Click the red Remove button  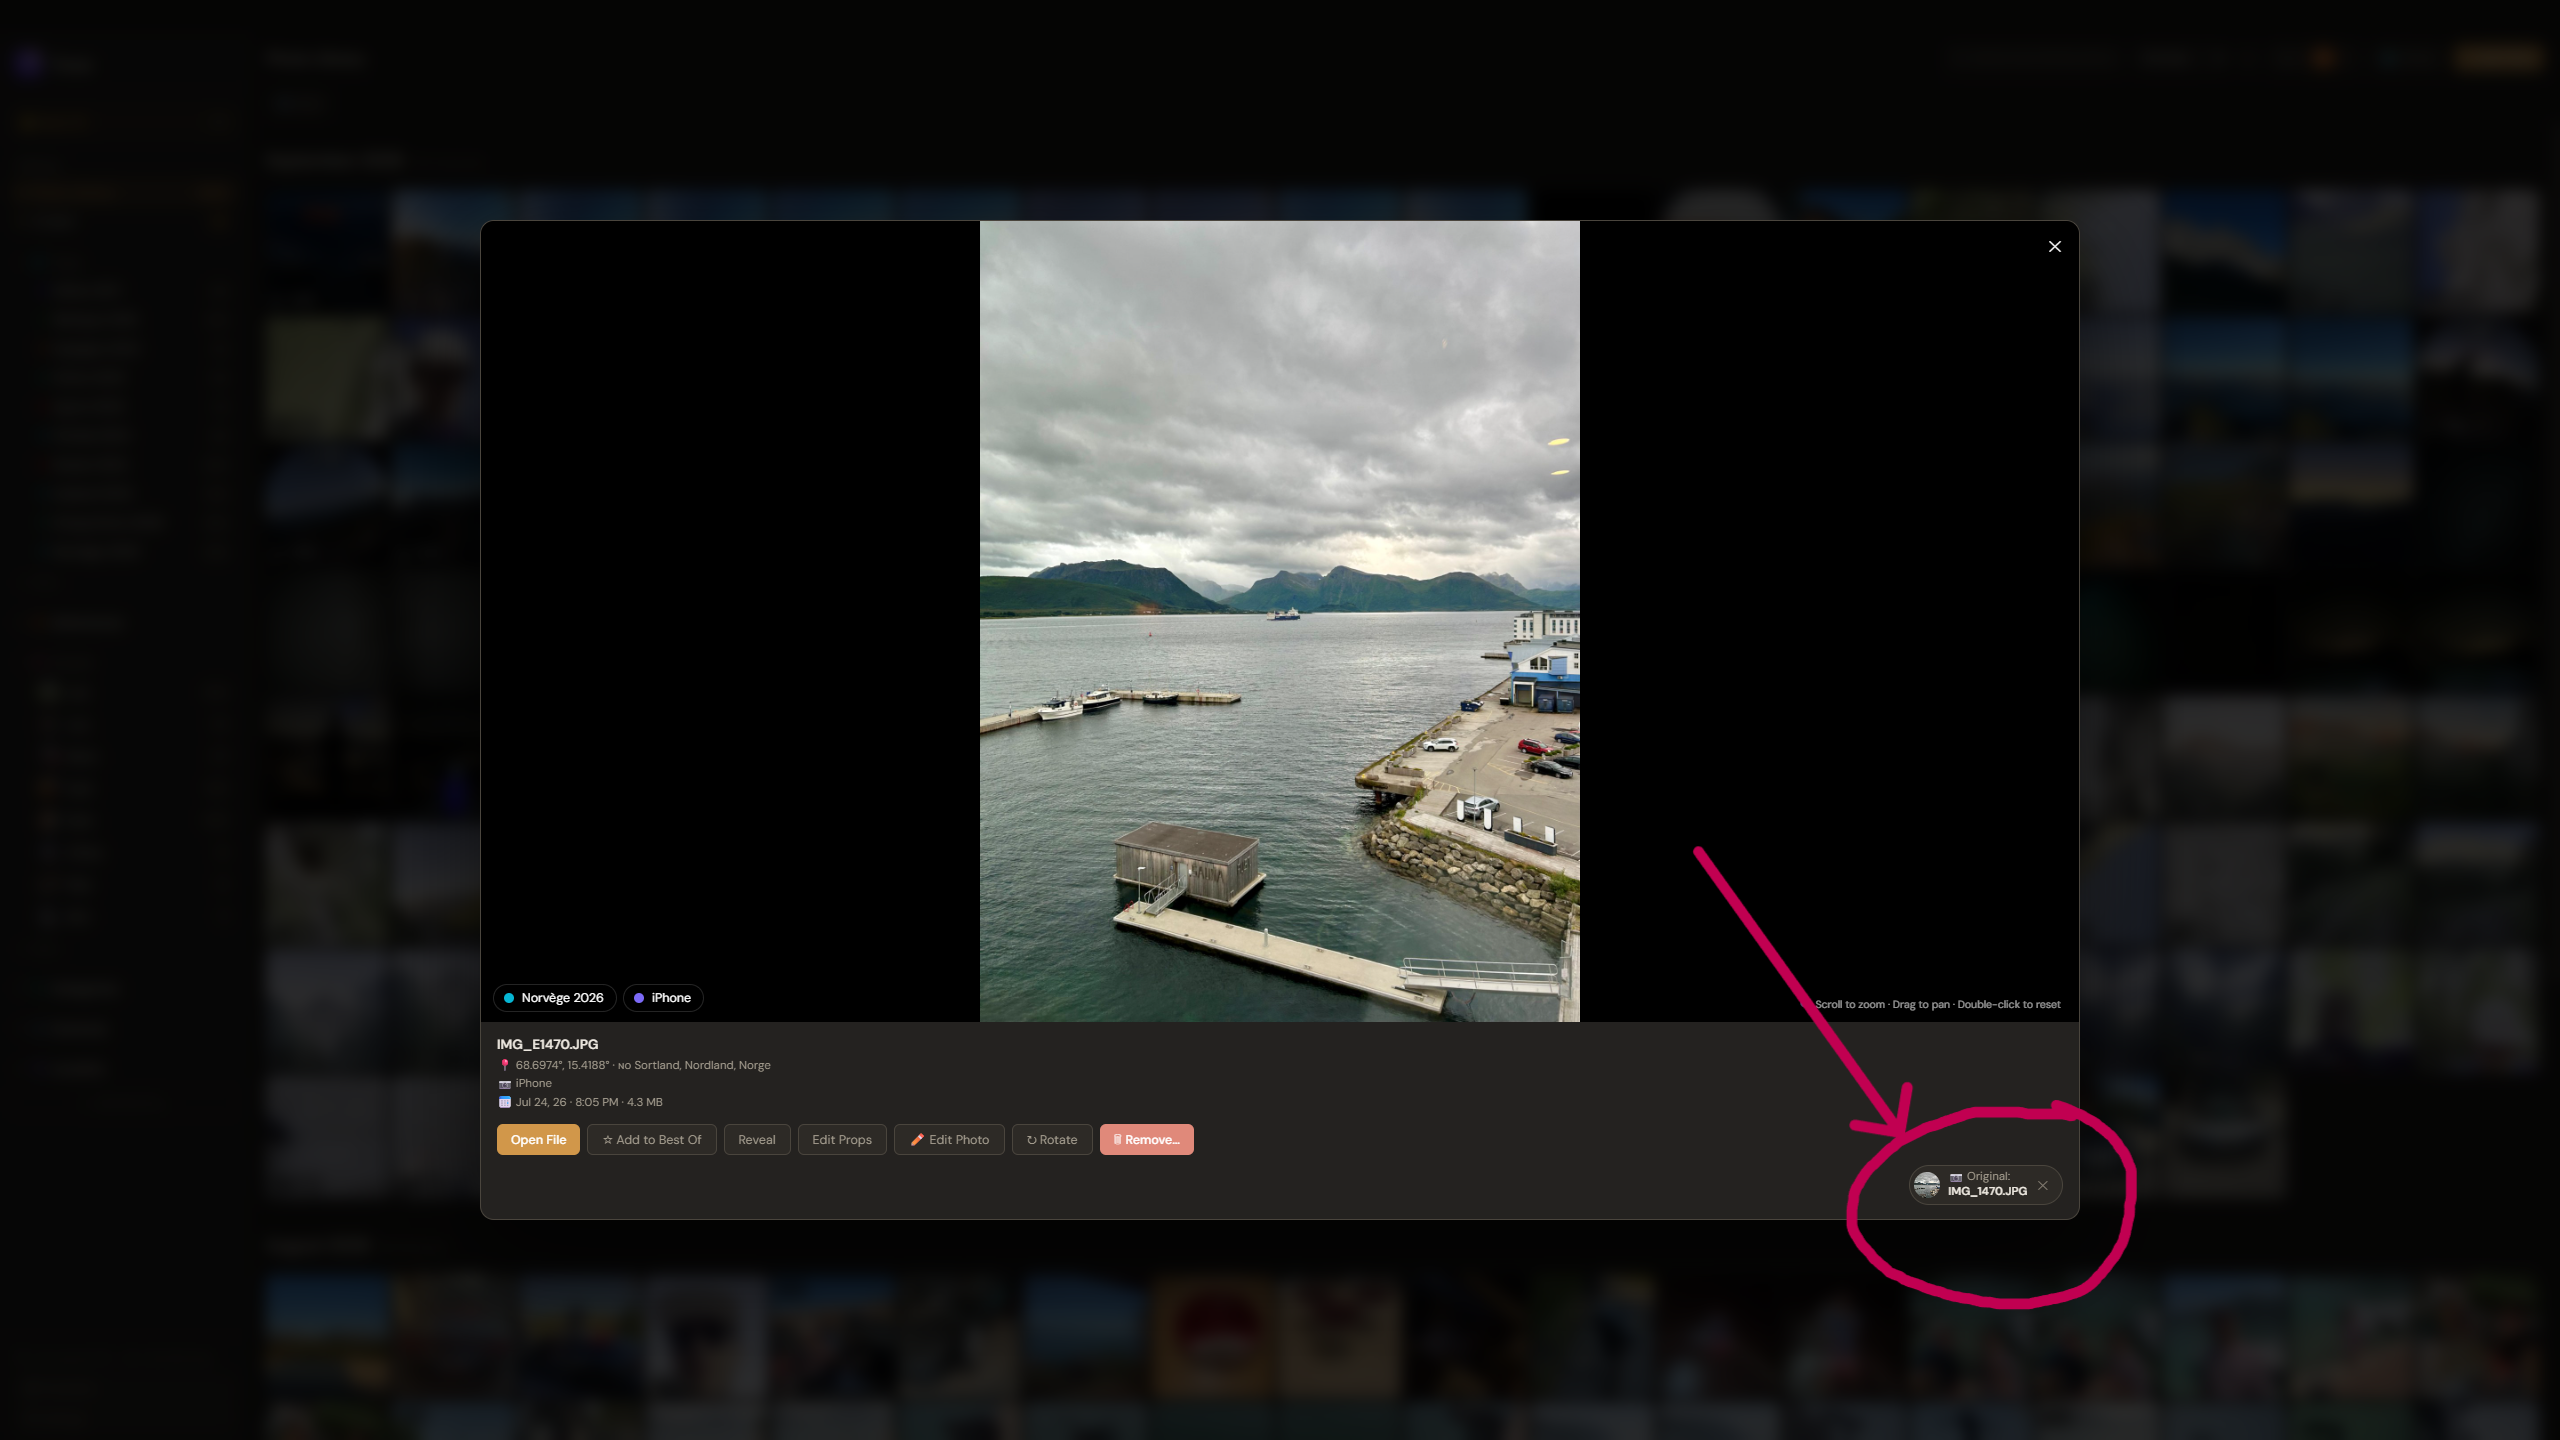click(x=1147, y=1139)
